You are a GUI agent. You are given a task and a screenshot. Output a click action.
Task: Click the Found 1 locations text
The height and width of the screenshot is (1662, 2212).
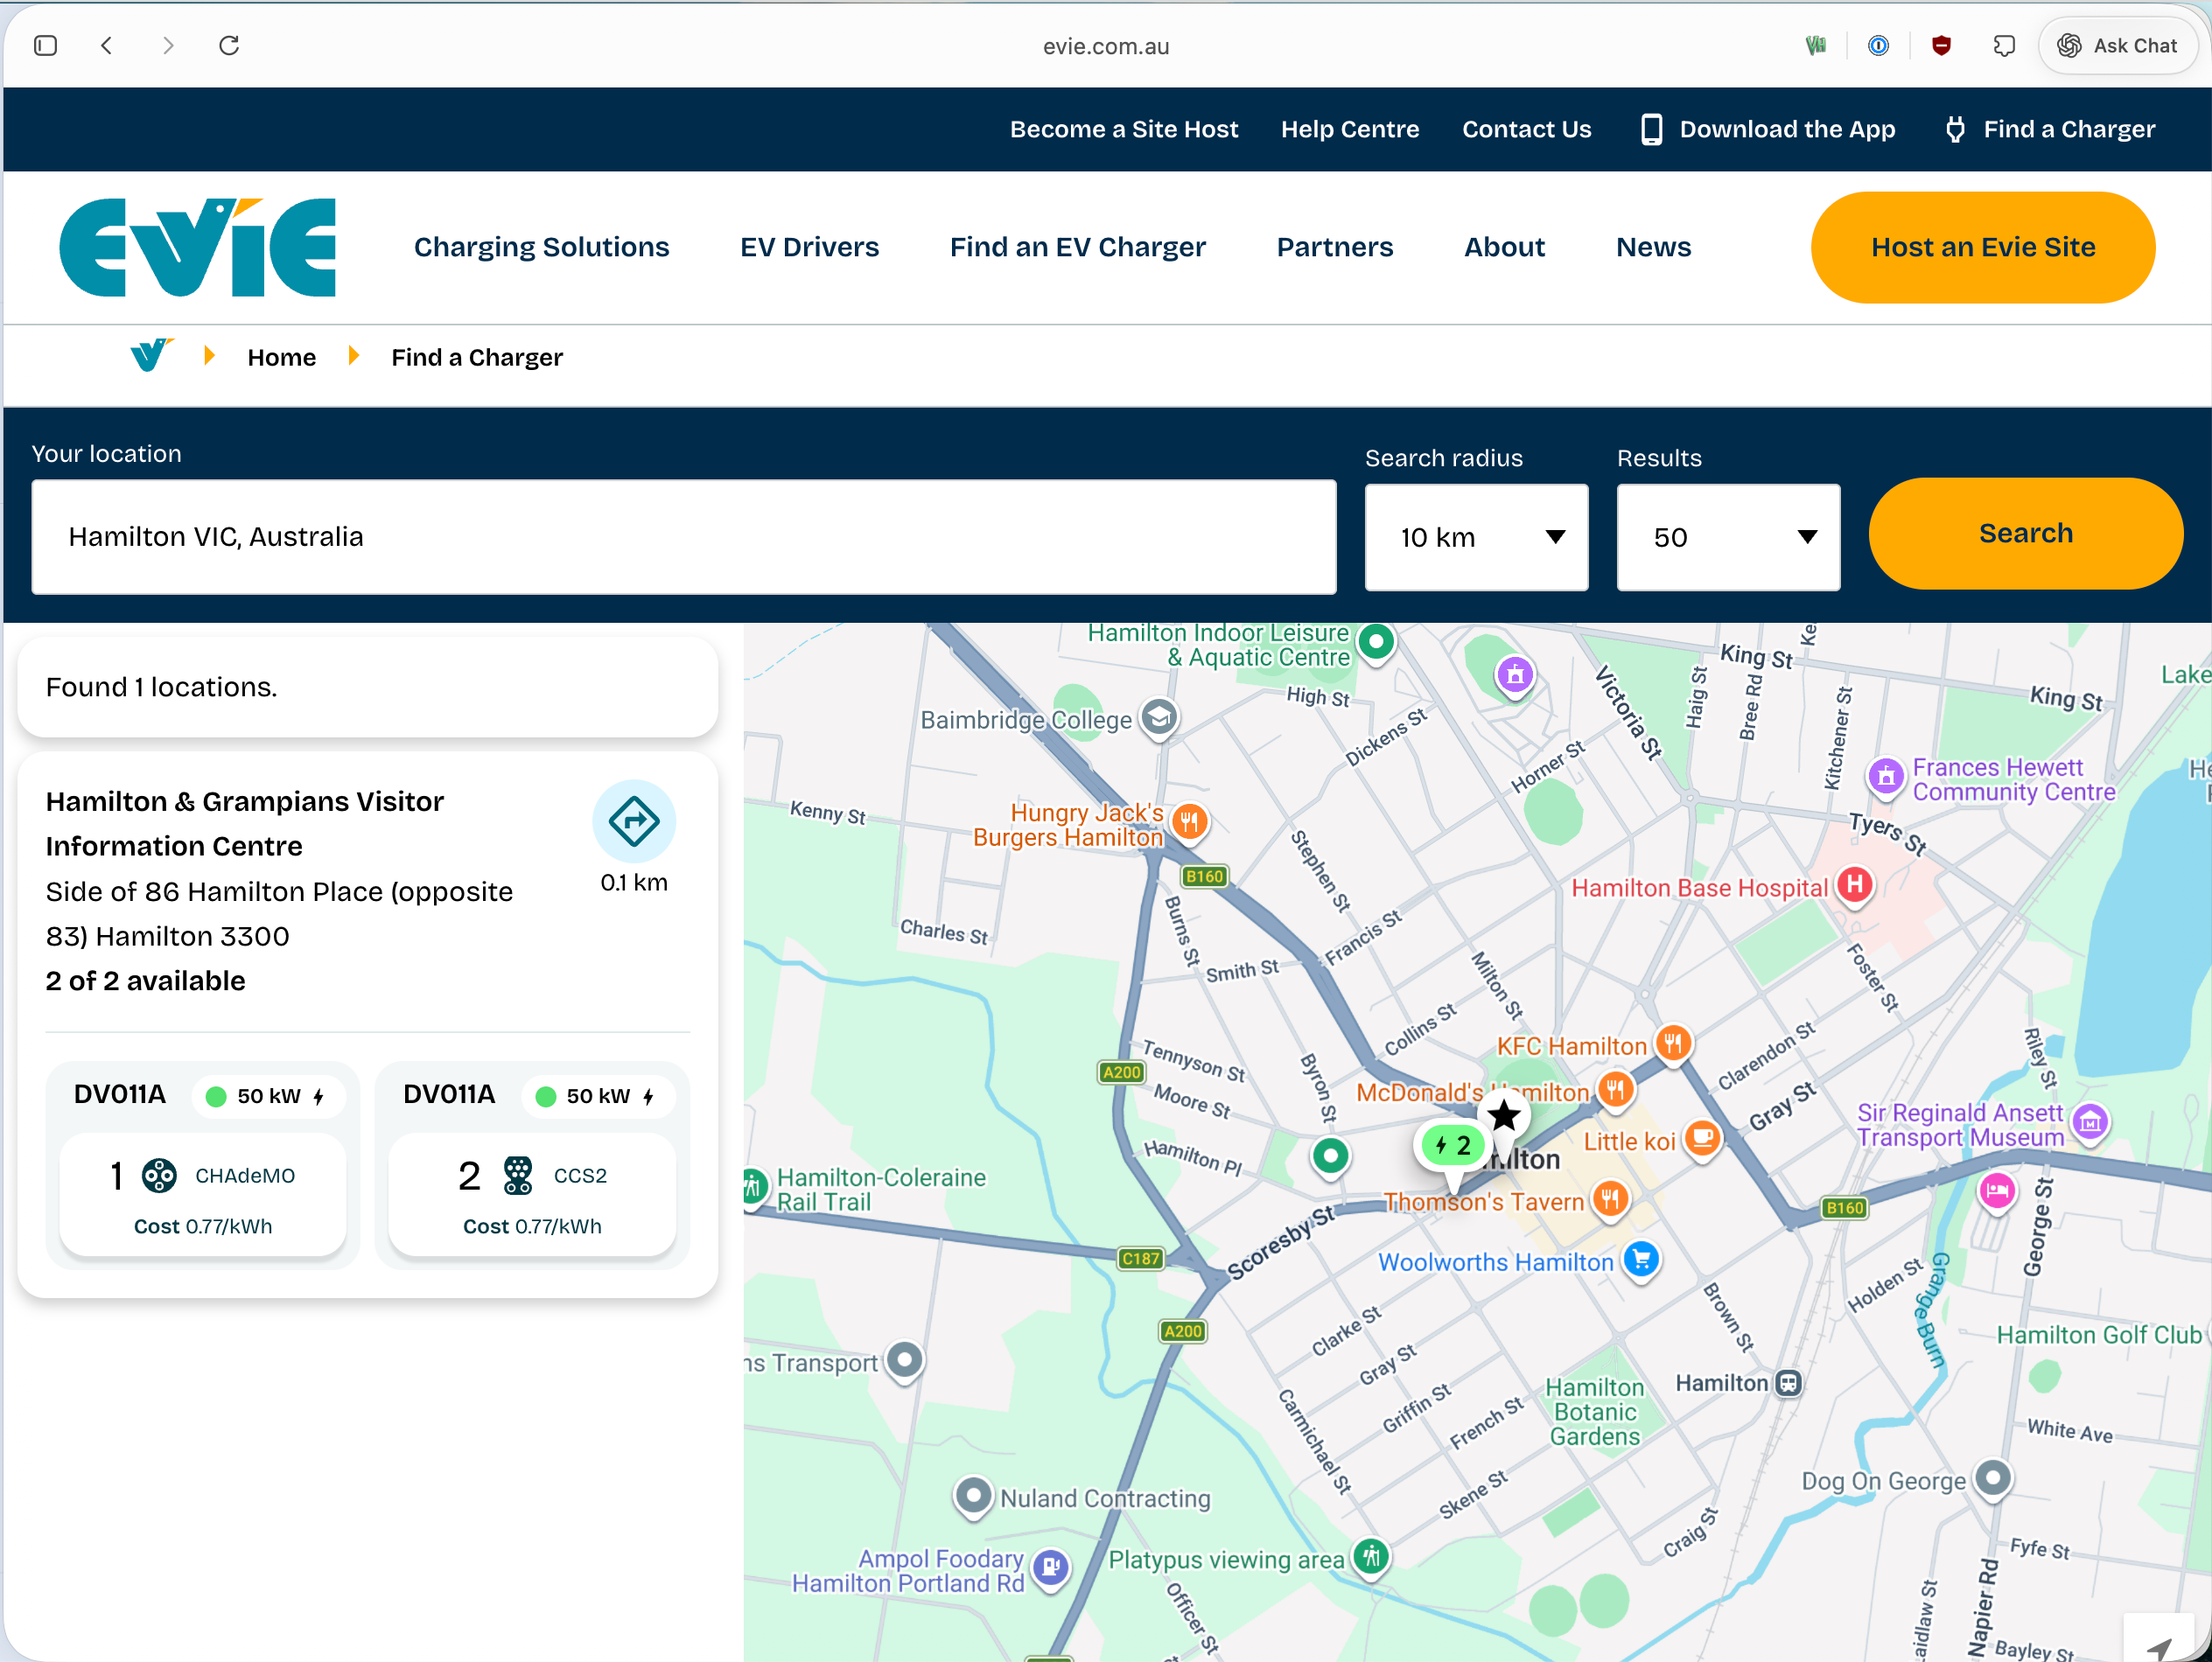(x=162, y=687)
